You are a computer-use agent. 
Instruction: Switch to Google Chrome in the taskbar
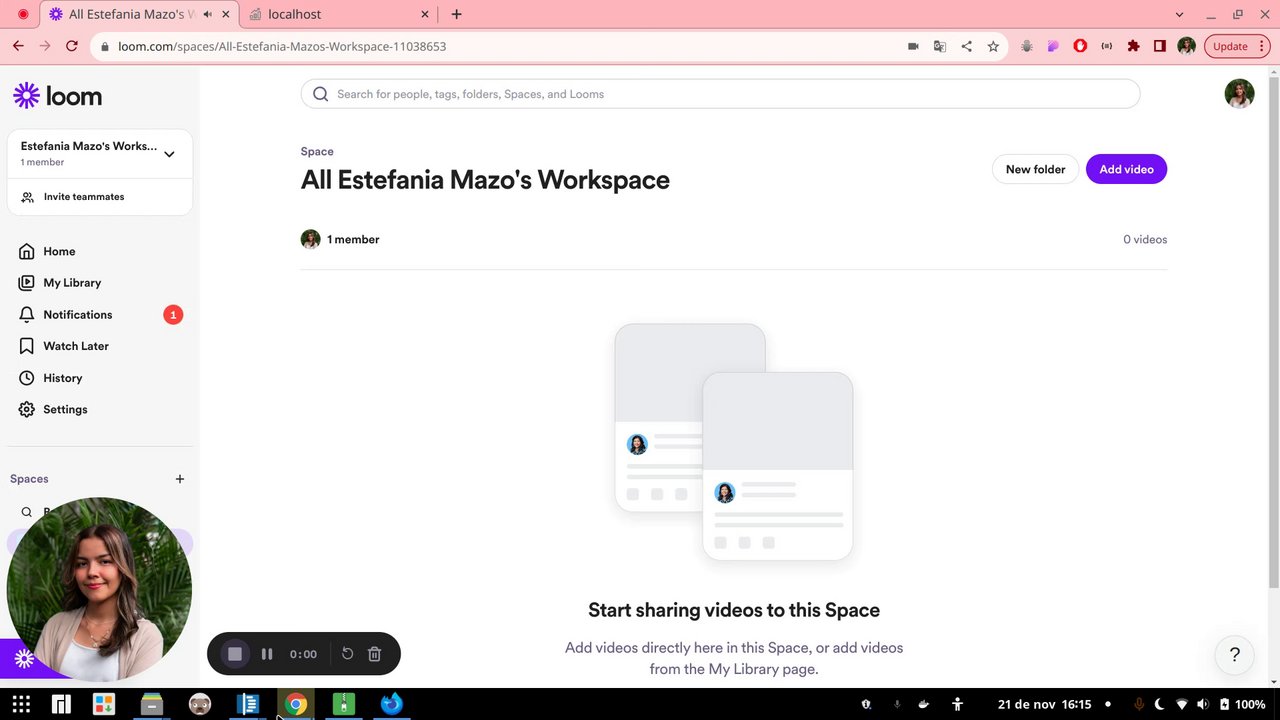[296, 704]
